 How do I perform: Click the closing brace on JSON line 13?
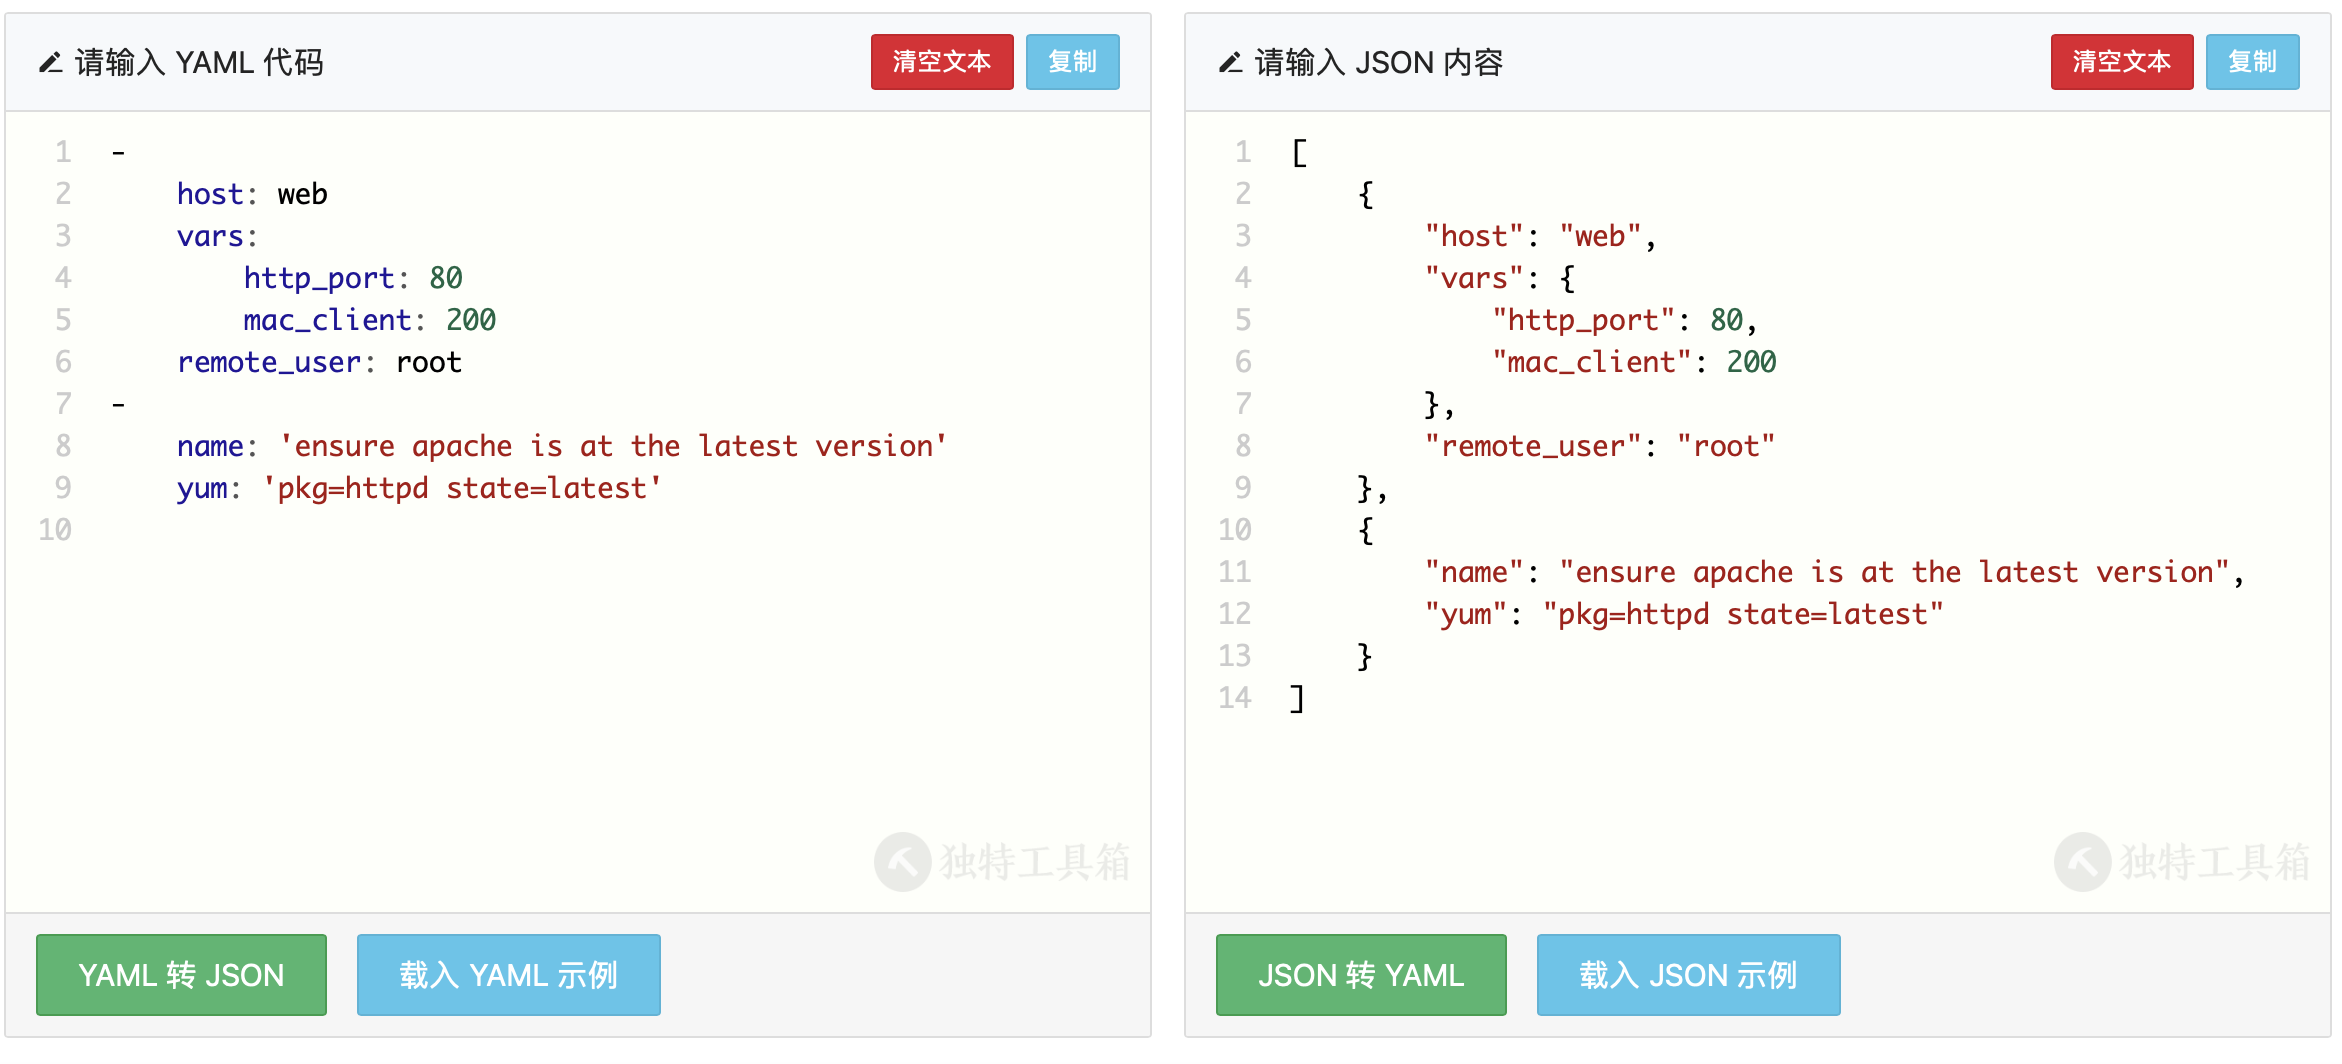tap(1365, 656)
